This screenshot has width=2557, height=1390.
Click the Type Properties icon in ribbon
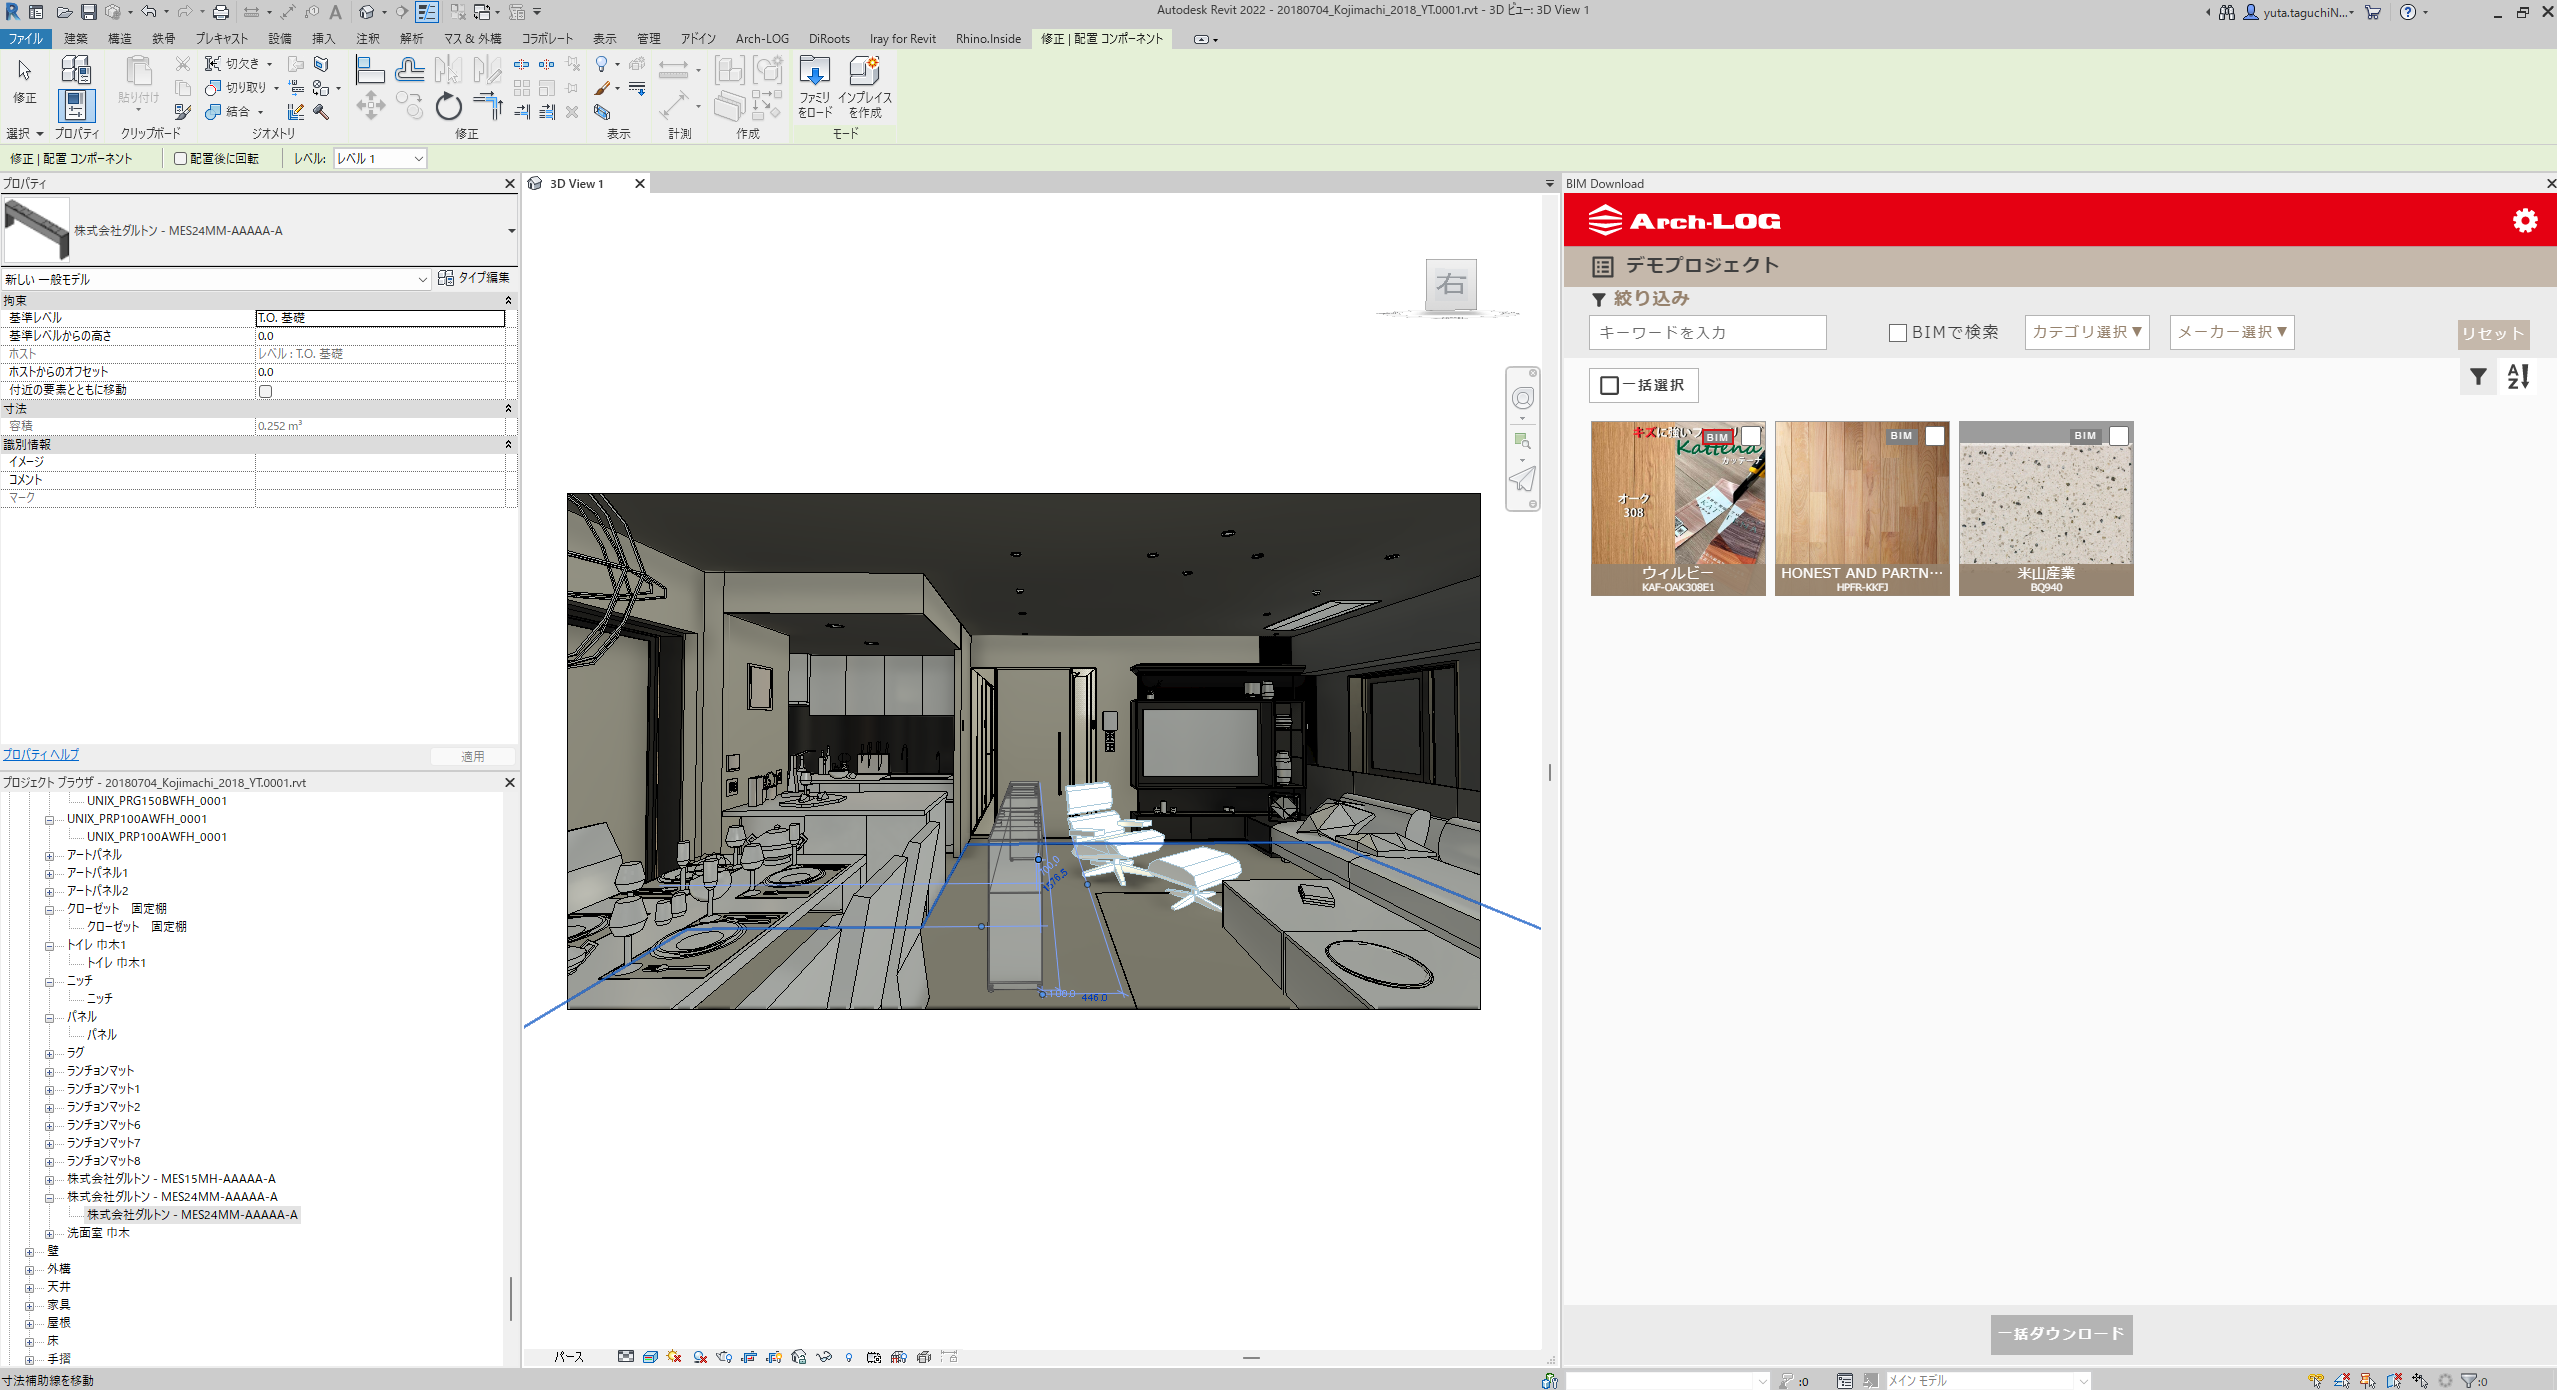76,69
